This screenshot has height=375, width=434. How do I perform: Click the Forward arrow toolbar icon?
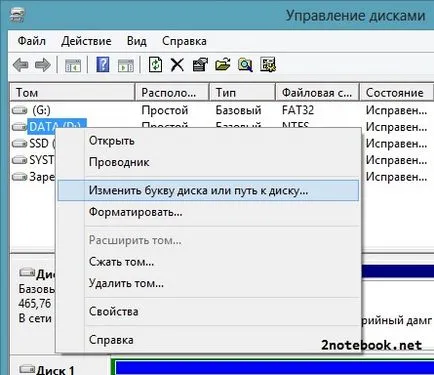(x=43, y=65)
